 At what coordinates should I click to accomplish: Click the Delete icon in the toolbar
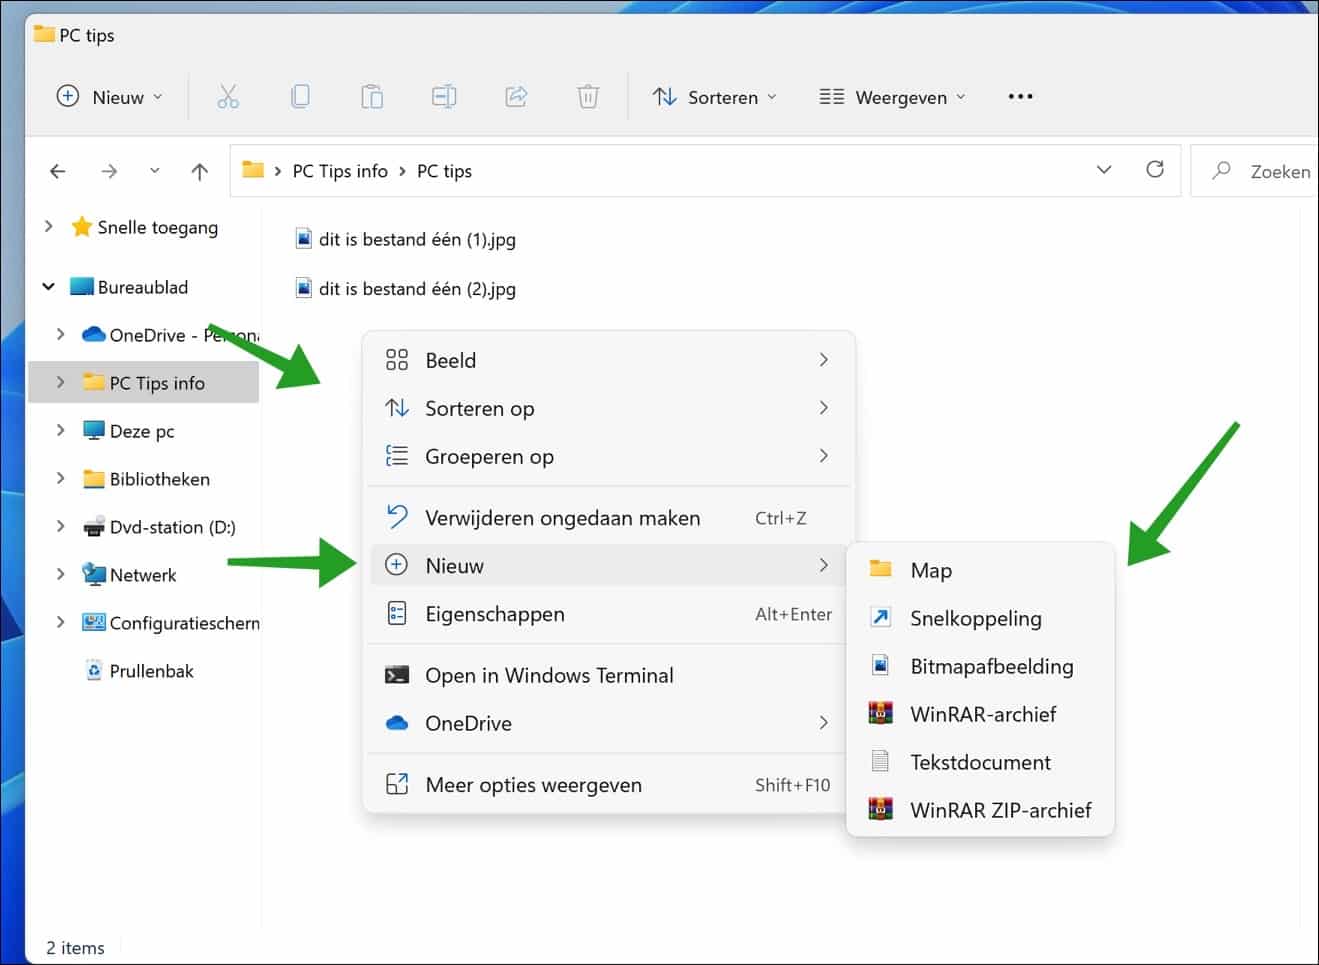(x=588, y=96)
